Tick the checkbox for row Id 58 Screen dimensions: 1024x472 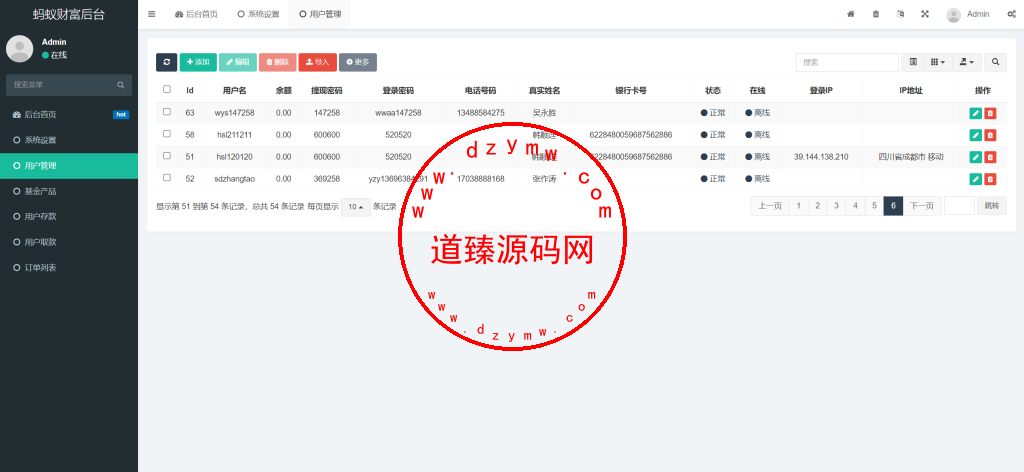coord(167,134)
